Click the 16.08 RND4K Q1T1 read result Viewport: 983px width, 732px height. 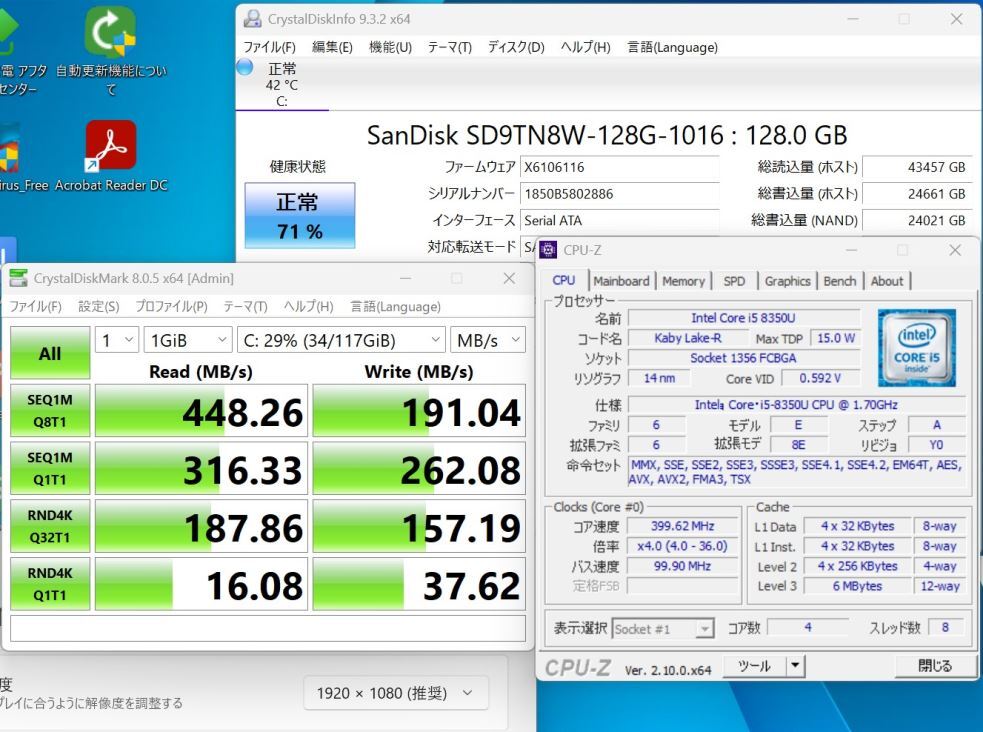click(x=201, y=583)
